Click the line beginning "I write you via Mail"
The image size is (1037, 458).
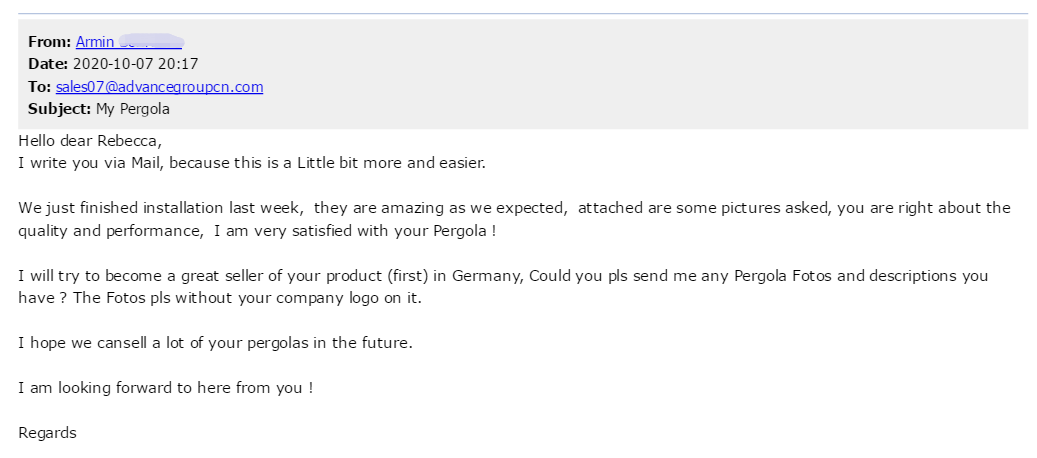coord(252,163)
